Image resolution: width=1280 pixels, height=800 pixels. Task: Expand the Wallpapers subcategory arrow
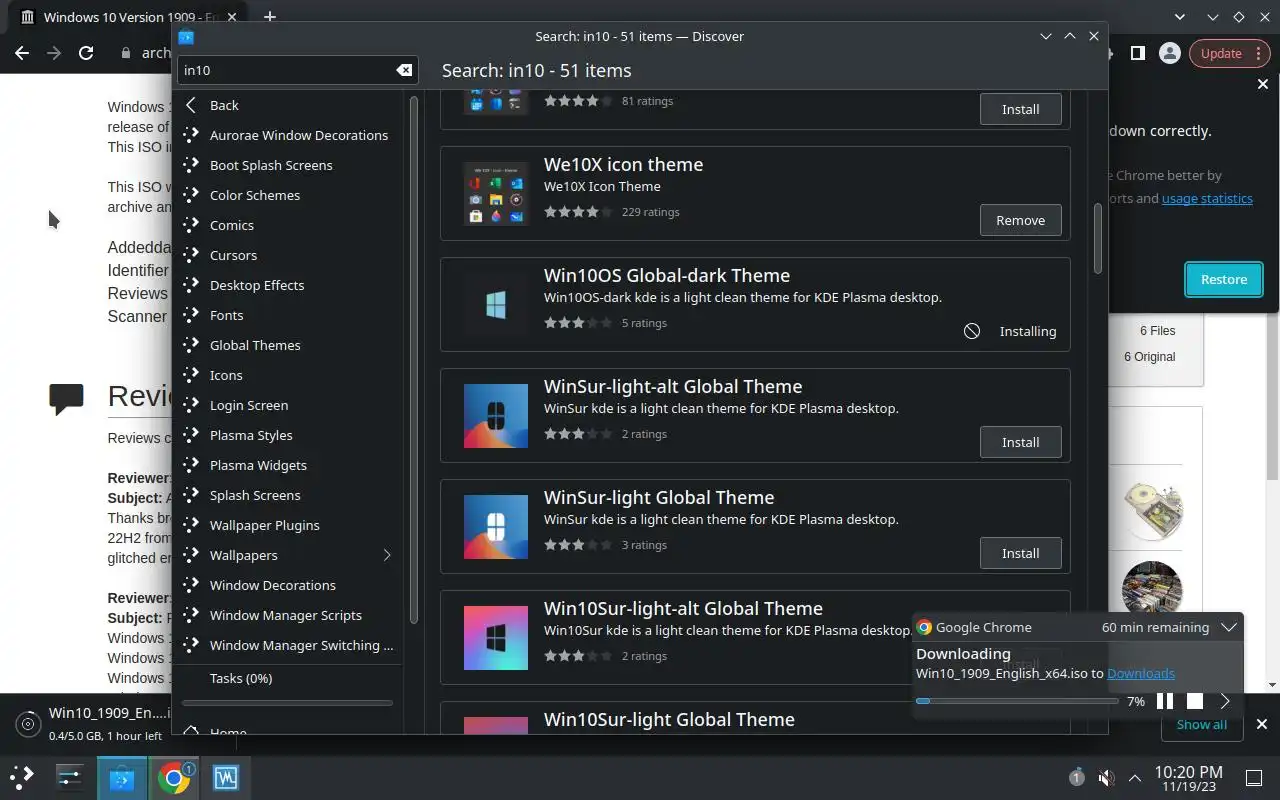[387, 555]
